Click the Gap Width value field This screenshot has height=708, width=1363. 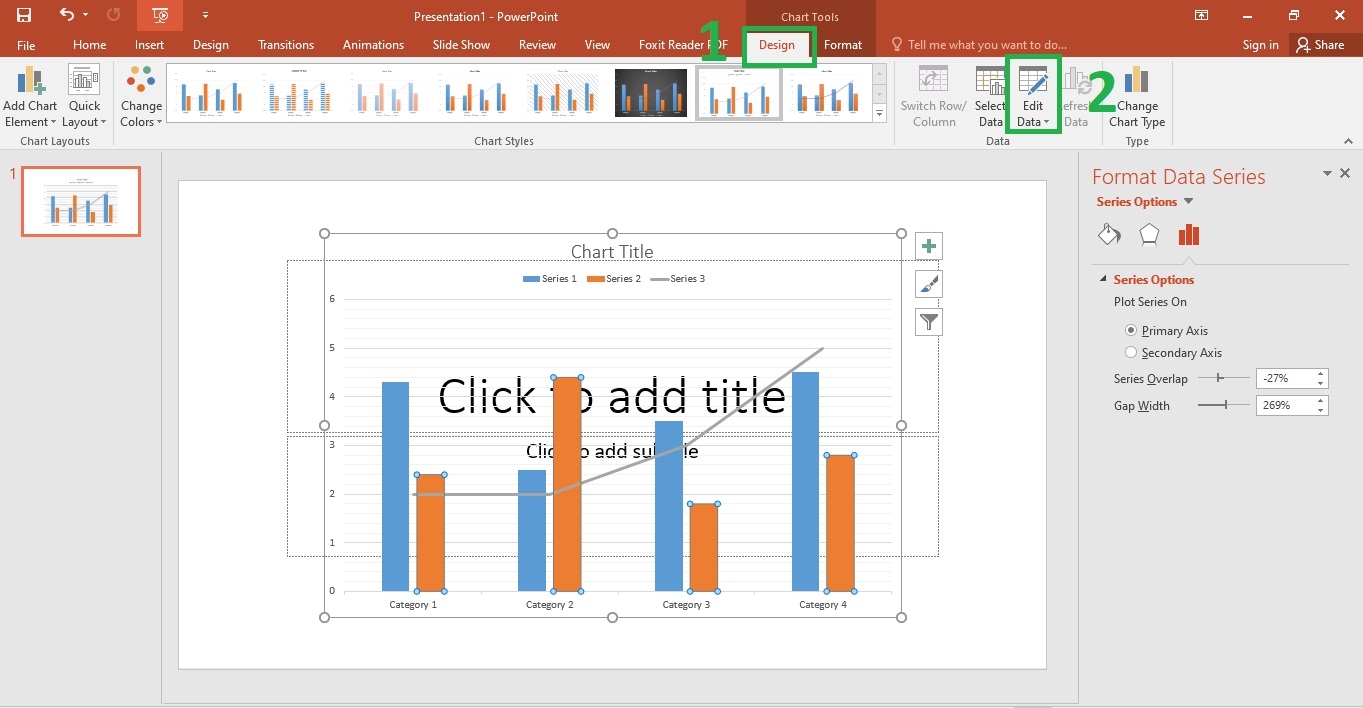pyautogui.click(x=1284, y=405)
